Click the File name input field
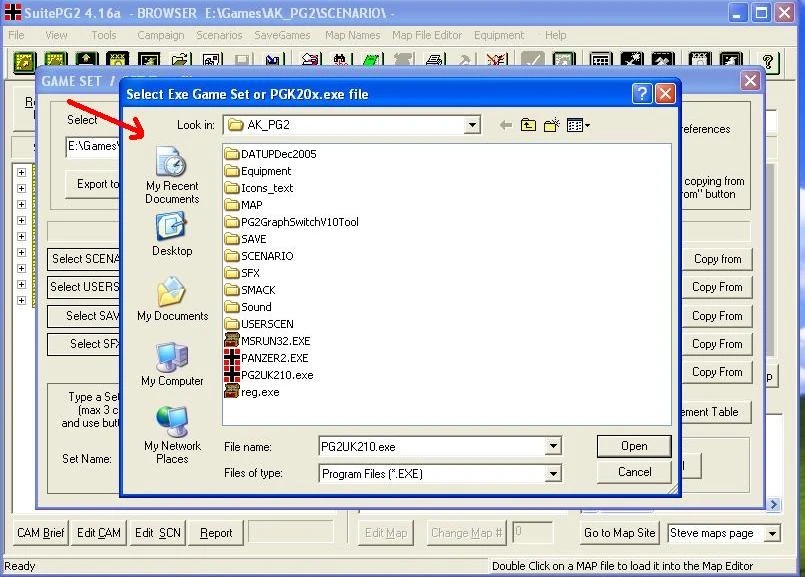 click(x=433, y=446)
